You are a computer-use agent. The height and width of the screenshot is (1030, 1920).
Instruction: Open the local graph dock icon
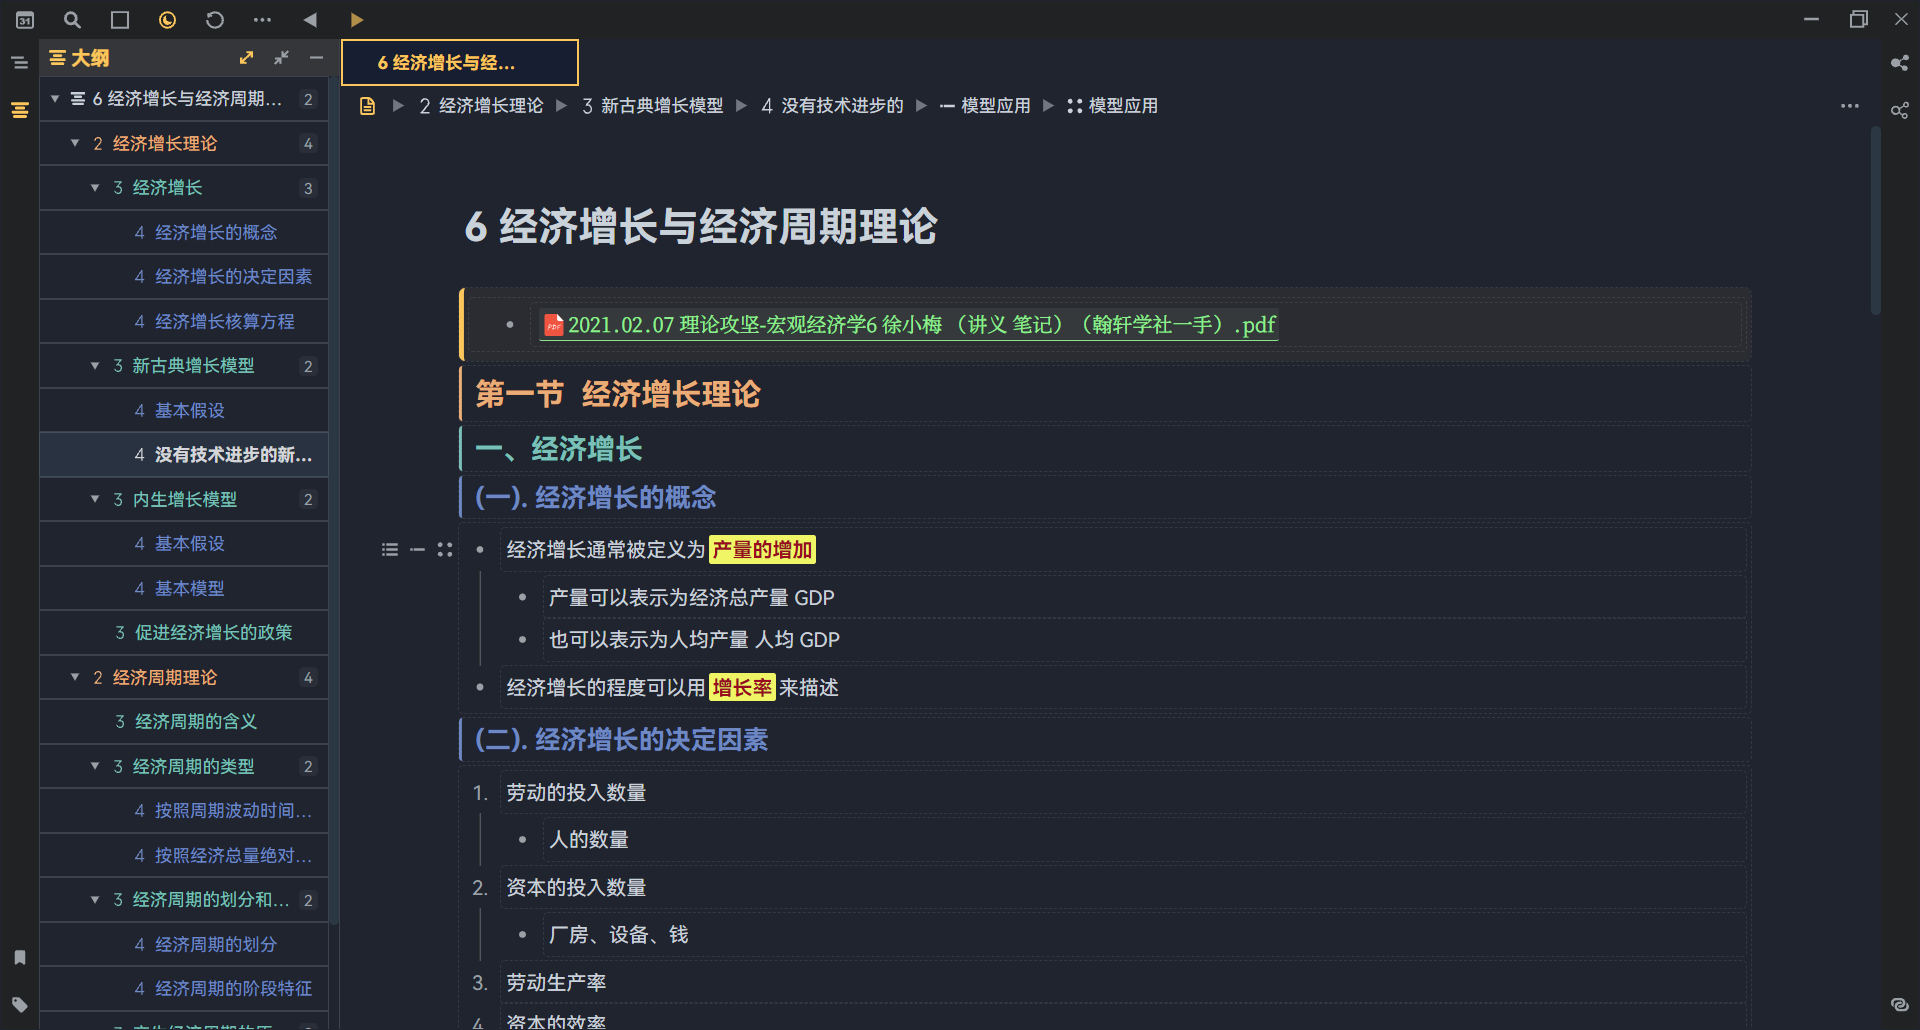coord(1899,110)
